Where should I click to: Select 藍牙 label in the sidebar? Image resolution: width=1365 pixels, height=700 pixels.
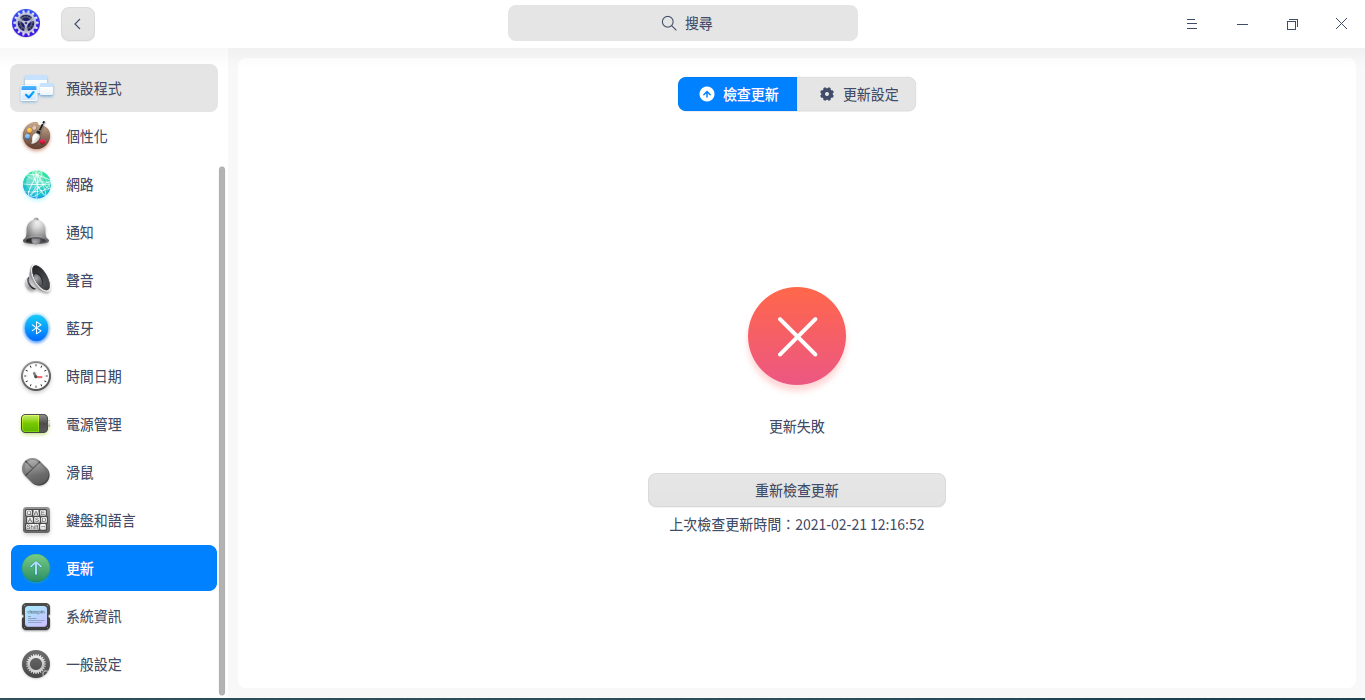click(x=80, y=329)
